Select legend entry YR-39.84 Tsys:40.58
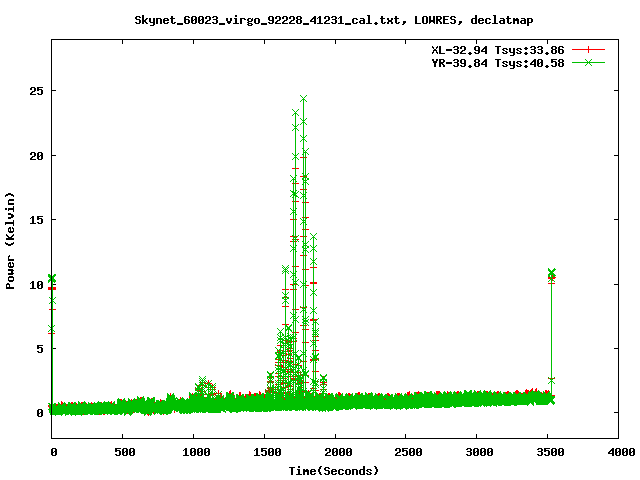Viewport: 640px width, 480px height. pyautogui.click(x=498, y=63)
